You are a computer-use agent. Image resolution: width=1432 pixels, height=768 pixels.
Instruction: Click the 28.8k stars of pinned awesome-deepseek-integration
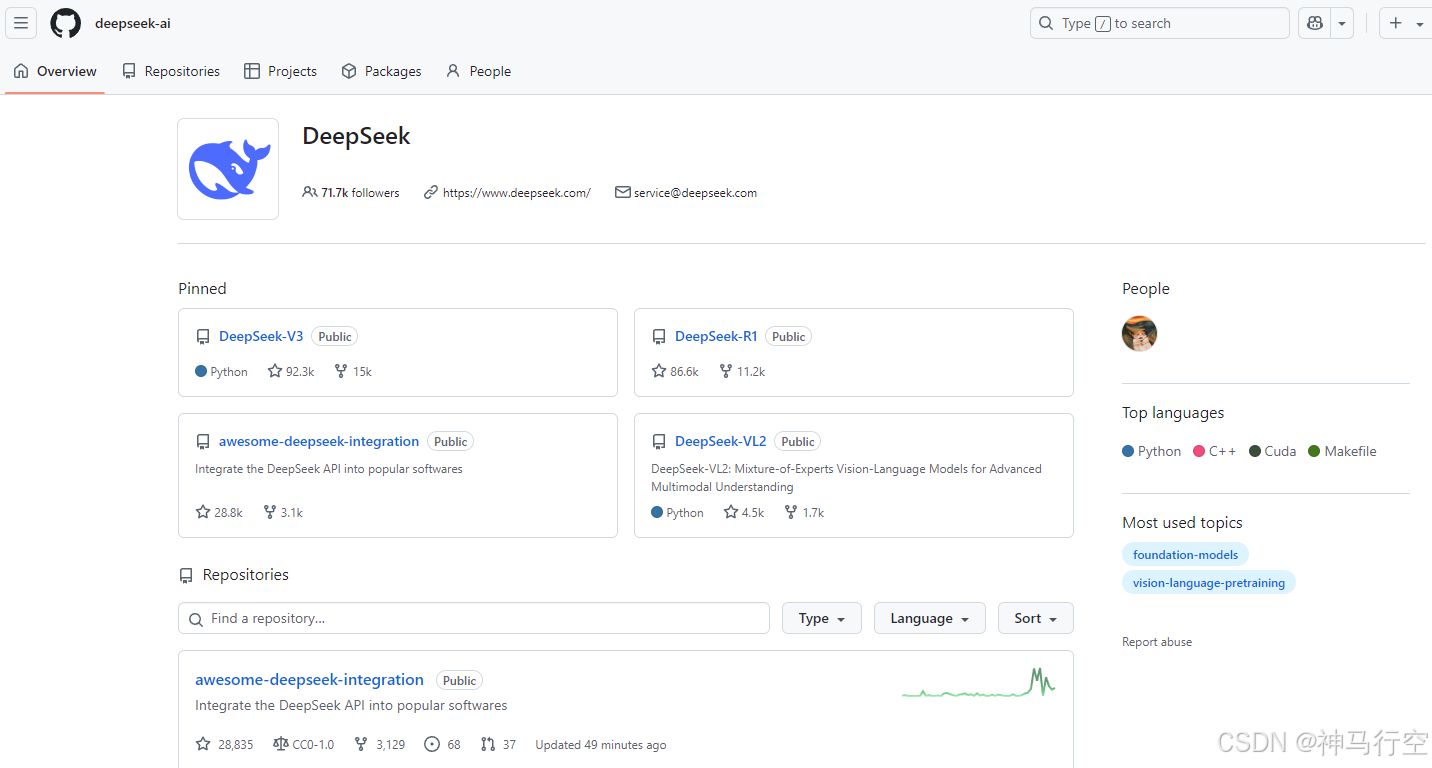[219, 512]
